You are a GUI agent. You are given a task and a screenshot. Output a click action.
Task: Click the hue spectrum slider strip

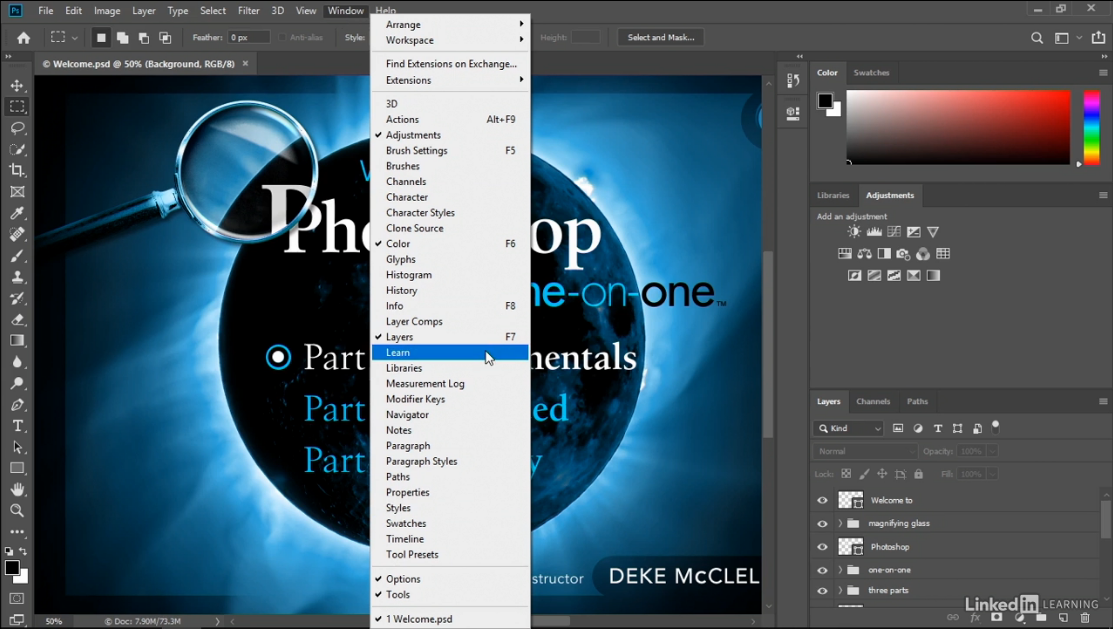pyautogui.click(x=1092, y=128)
